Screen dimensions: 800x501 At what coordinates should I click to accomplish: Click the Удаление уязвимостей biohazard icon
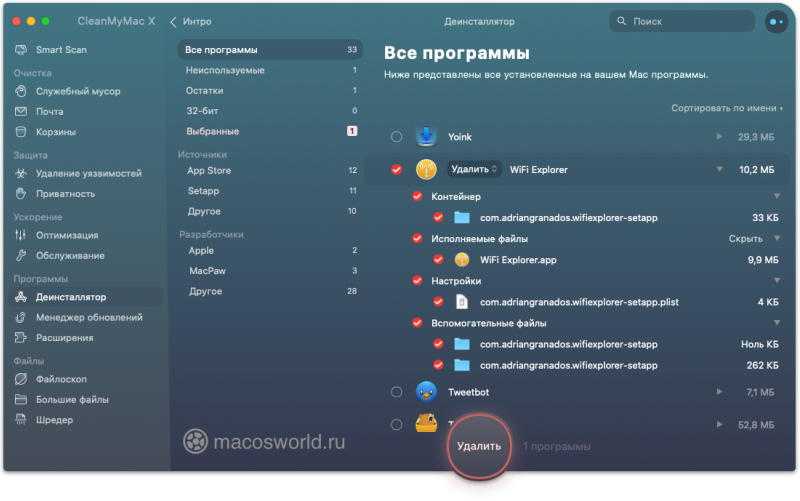(x=21, y=173)
